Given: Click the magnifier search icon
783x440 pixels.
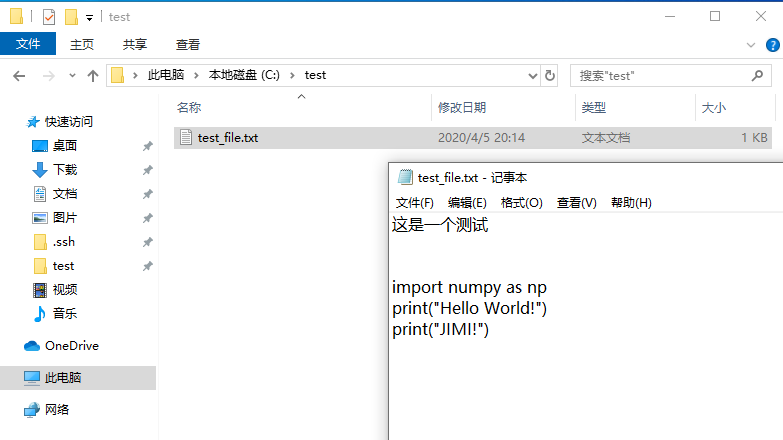Looking at the screenshot, I should [x=757, y=76].
